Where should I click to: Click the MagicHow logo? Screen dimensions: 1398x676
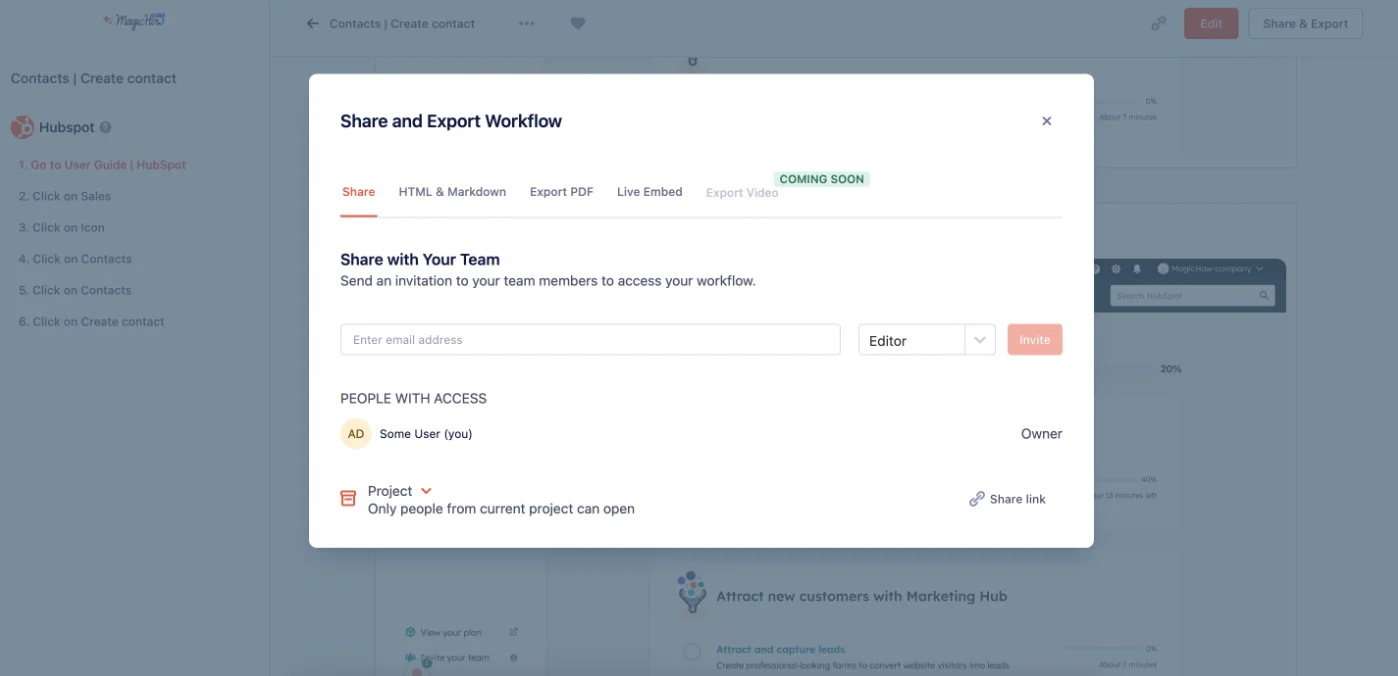[133, 20]
